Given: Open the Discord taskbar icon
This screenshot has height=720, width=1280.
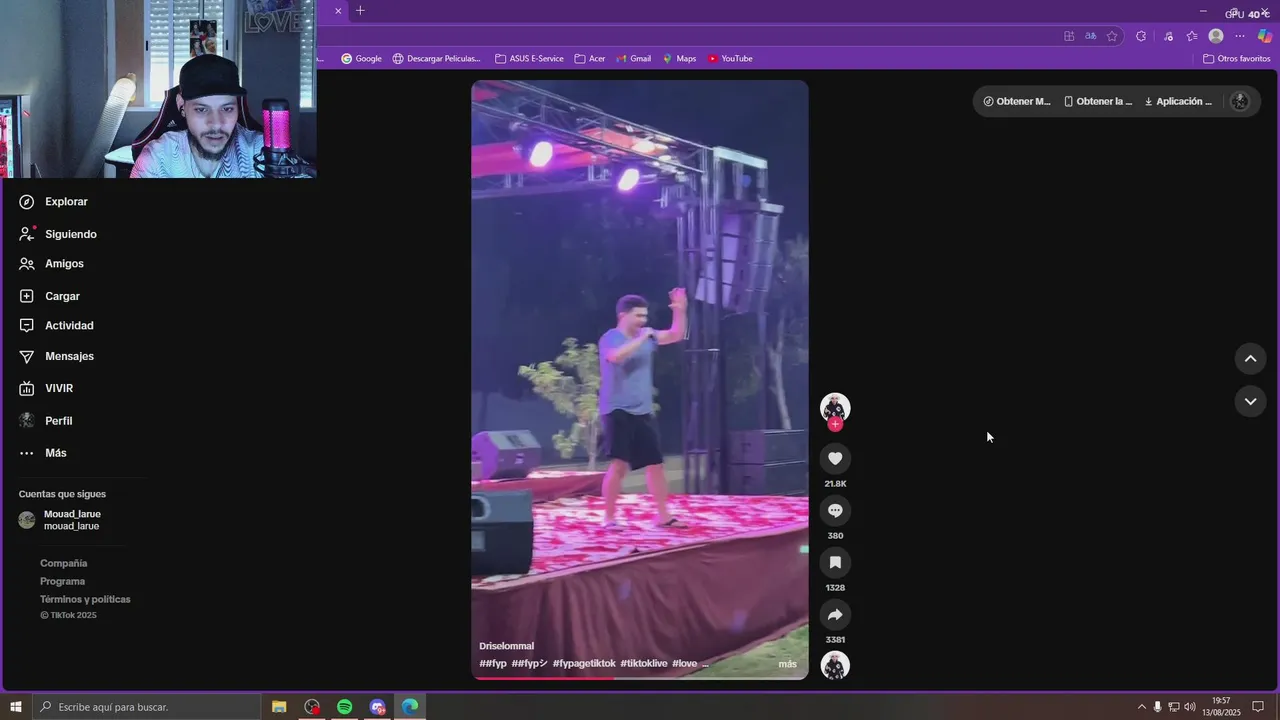Looking at the screenshot, I should pyautogui.click(x=377, y=707).
